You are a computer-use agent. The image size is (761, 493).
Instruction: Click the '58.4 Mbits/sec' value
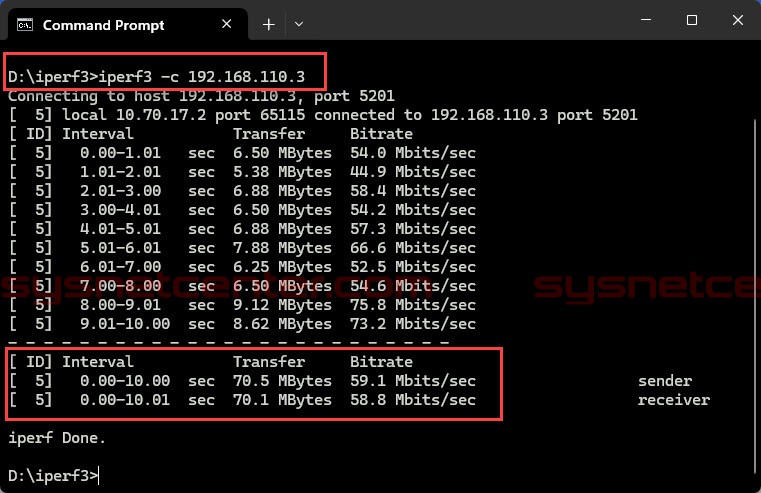point(413,190)
